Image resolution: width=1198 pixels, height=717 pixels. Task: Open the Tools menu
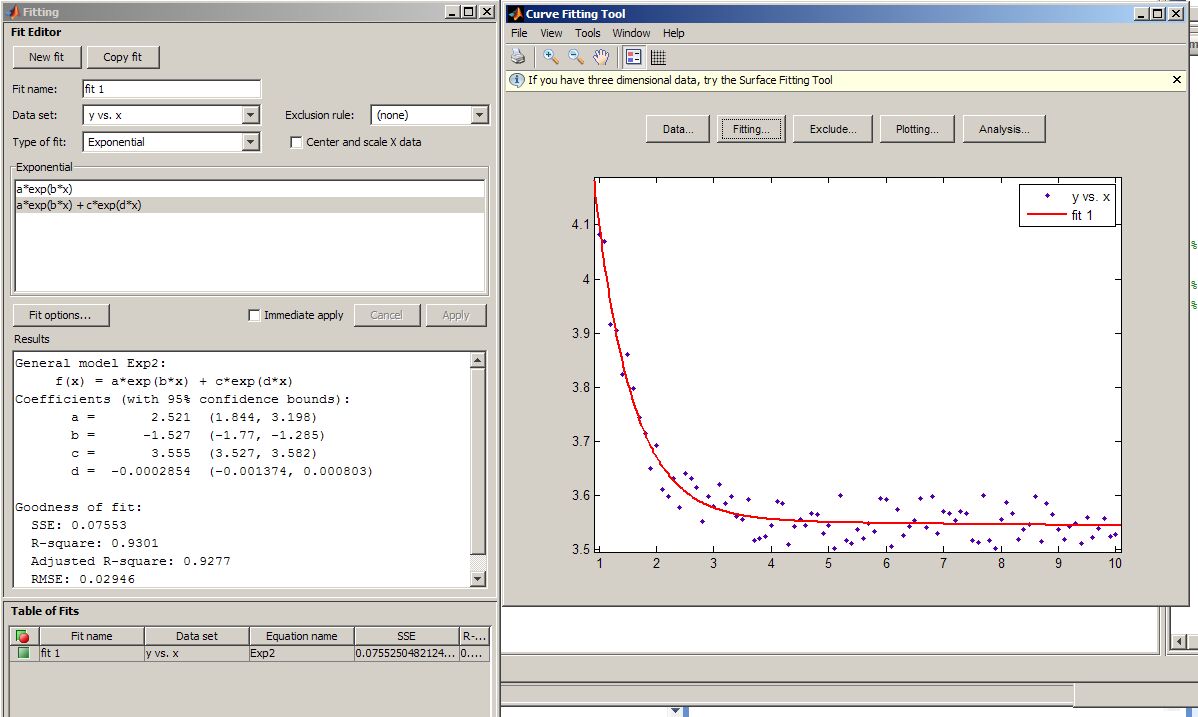[587, 33]
